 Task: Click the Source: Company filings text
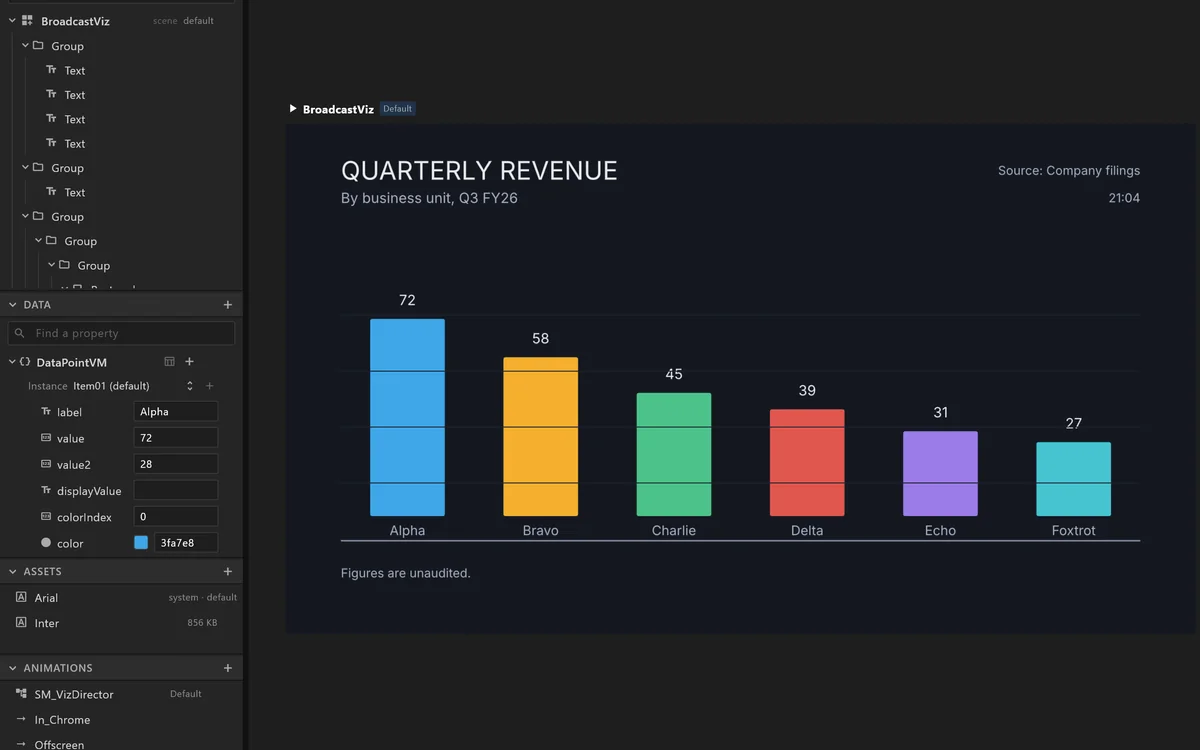click(x=1069, y=171)
